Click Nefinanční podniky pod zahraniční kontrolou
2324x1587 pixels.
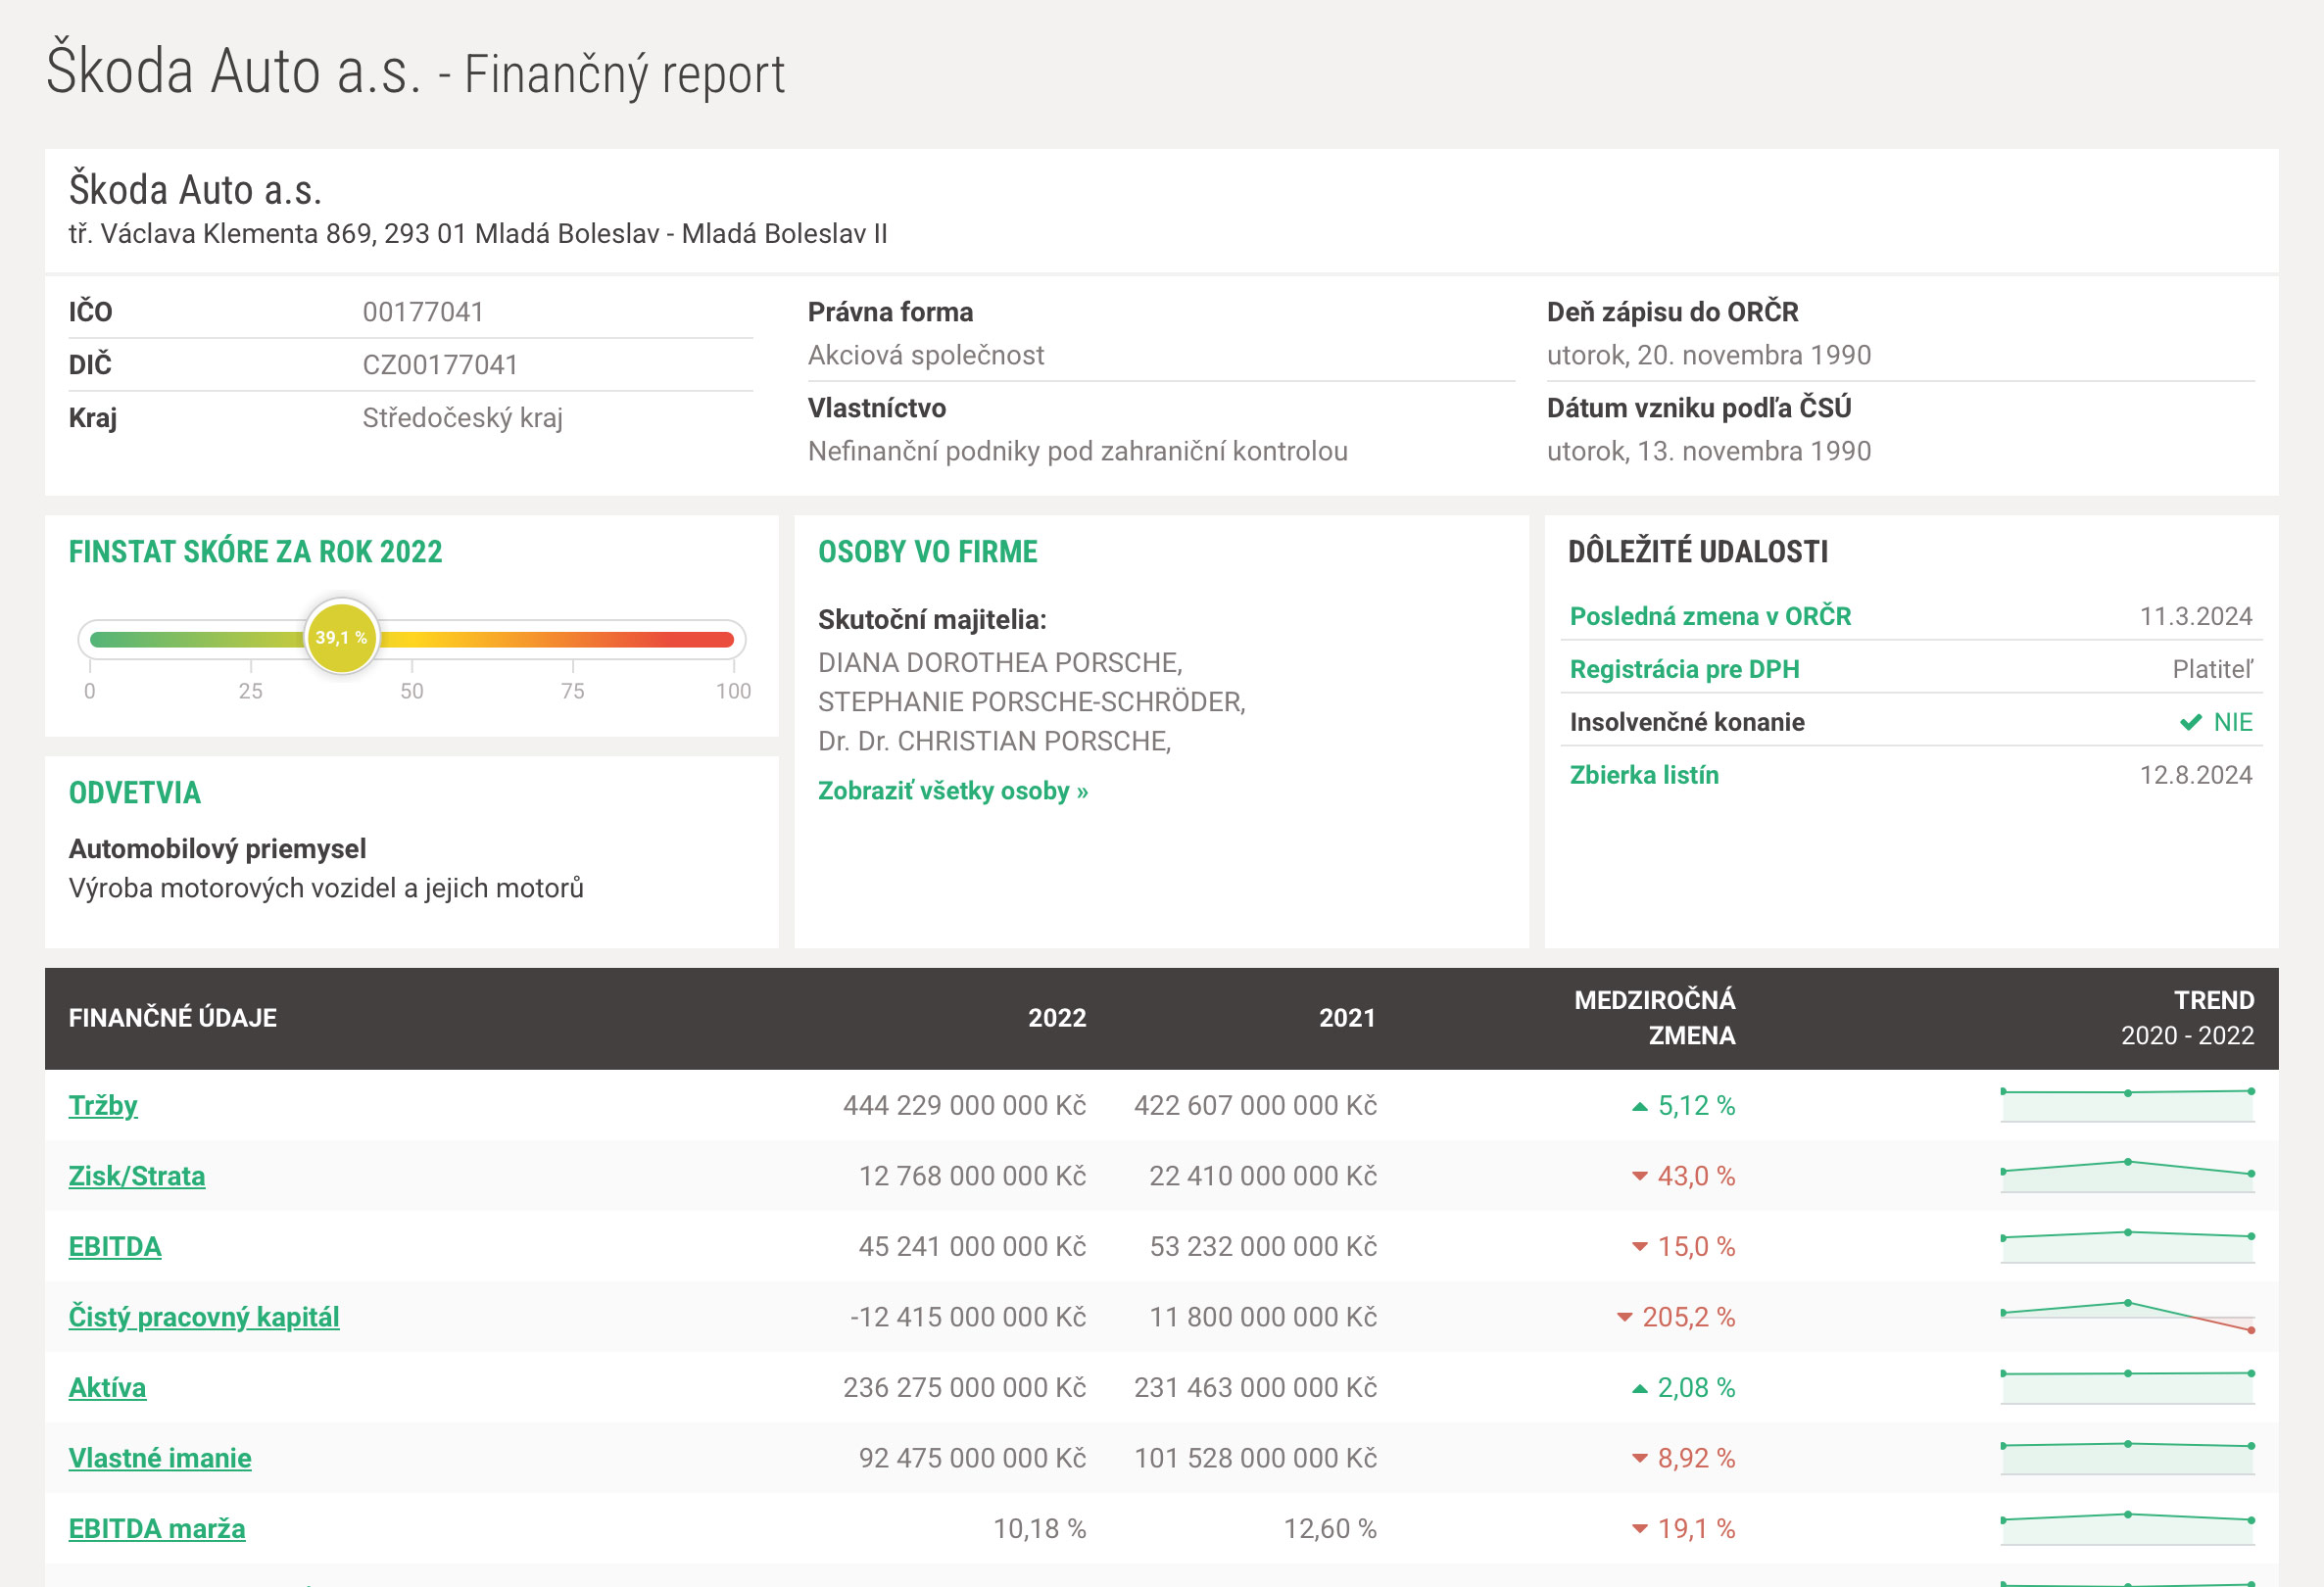coord(1078,451)
